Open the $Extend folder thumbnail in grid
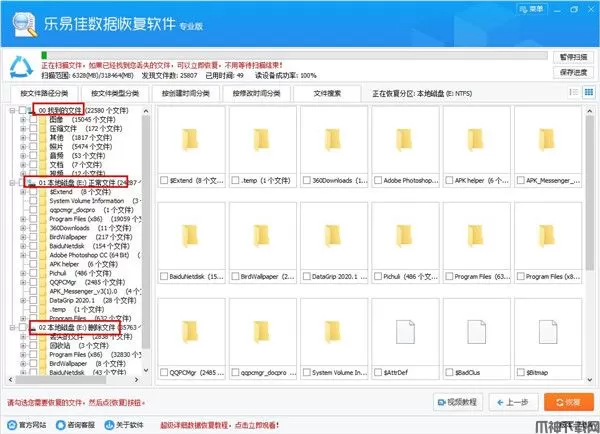 pyautogui.click(x=190, y=139)
